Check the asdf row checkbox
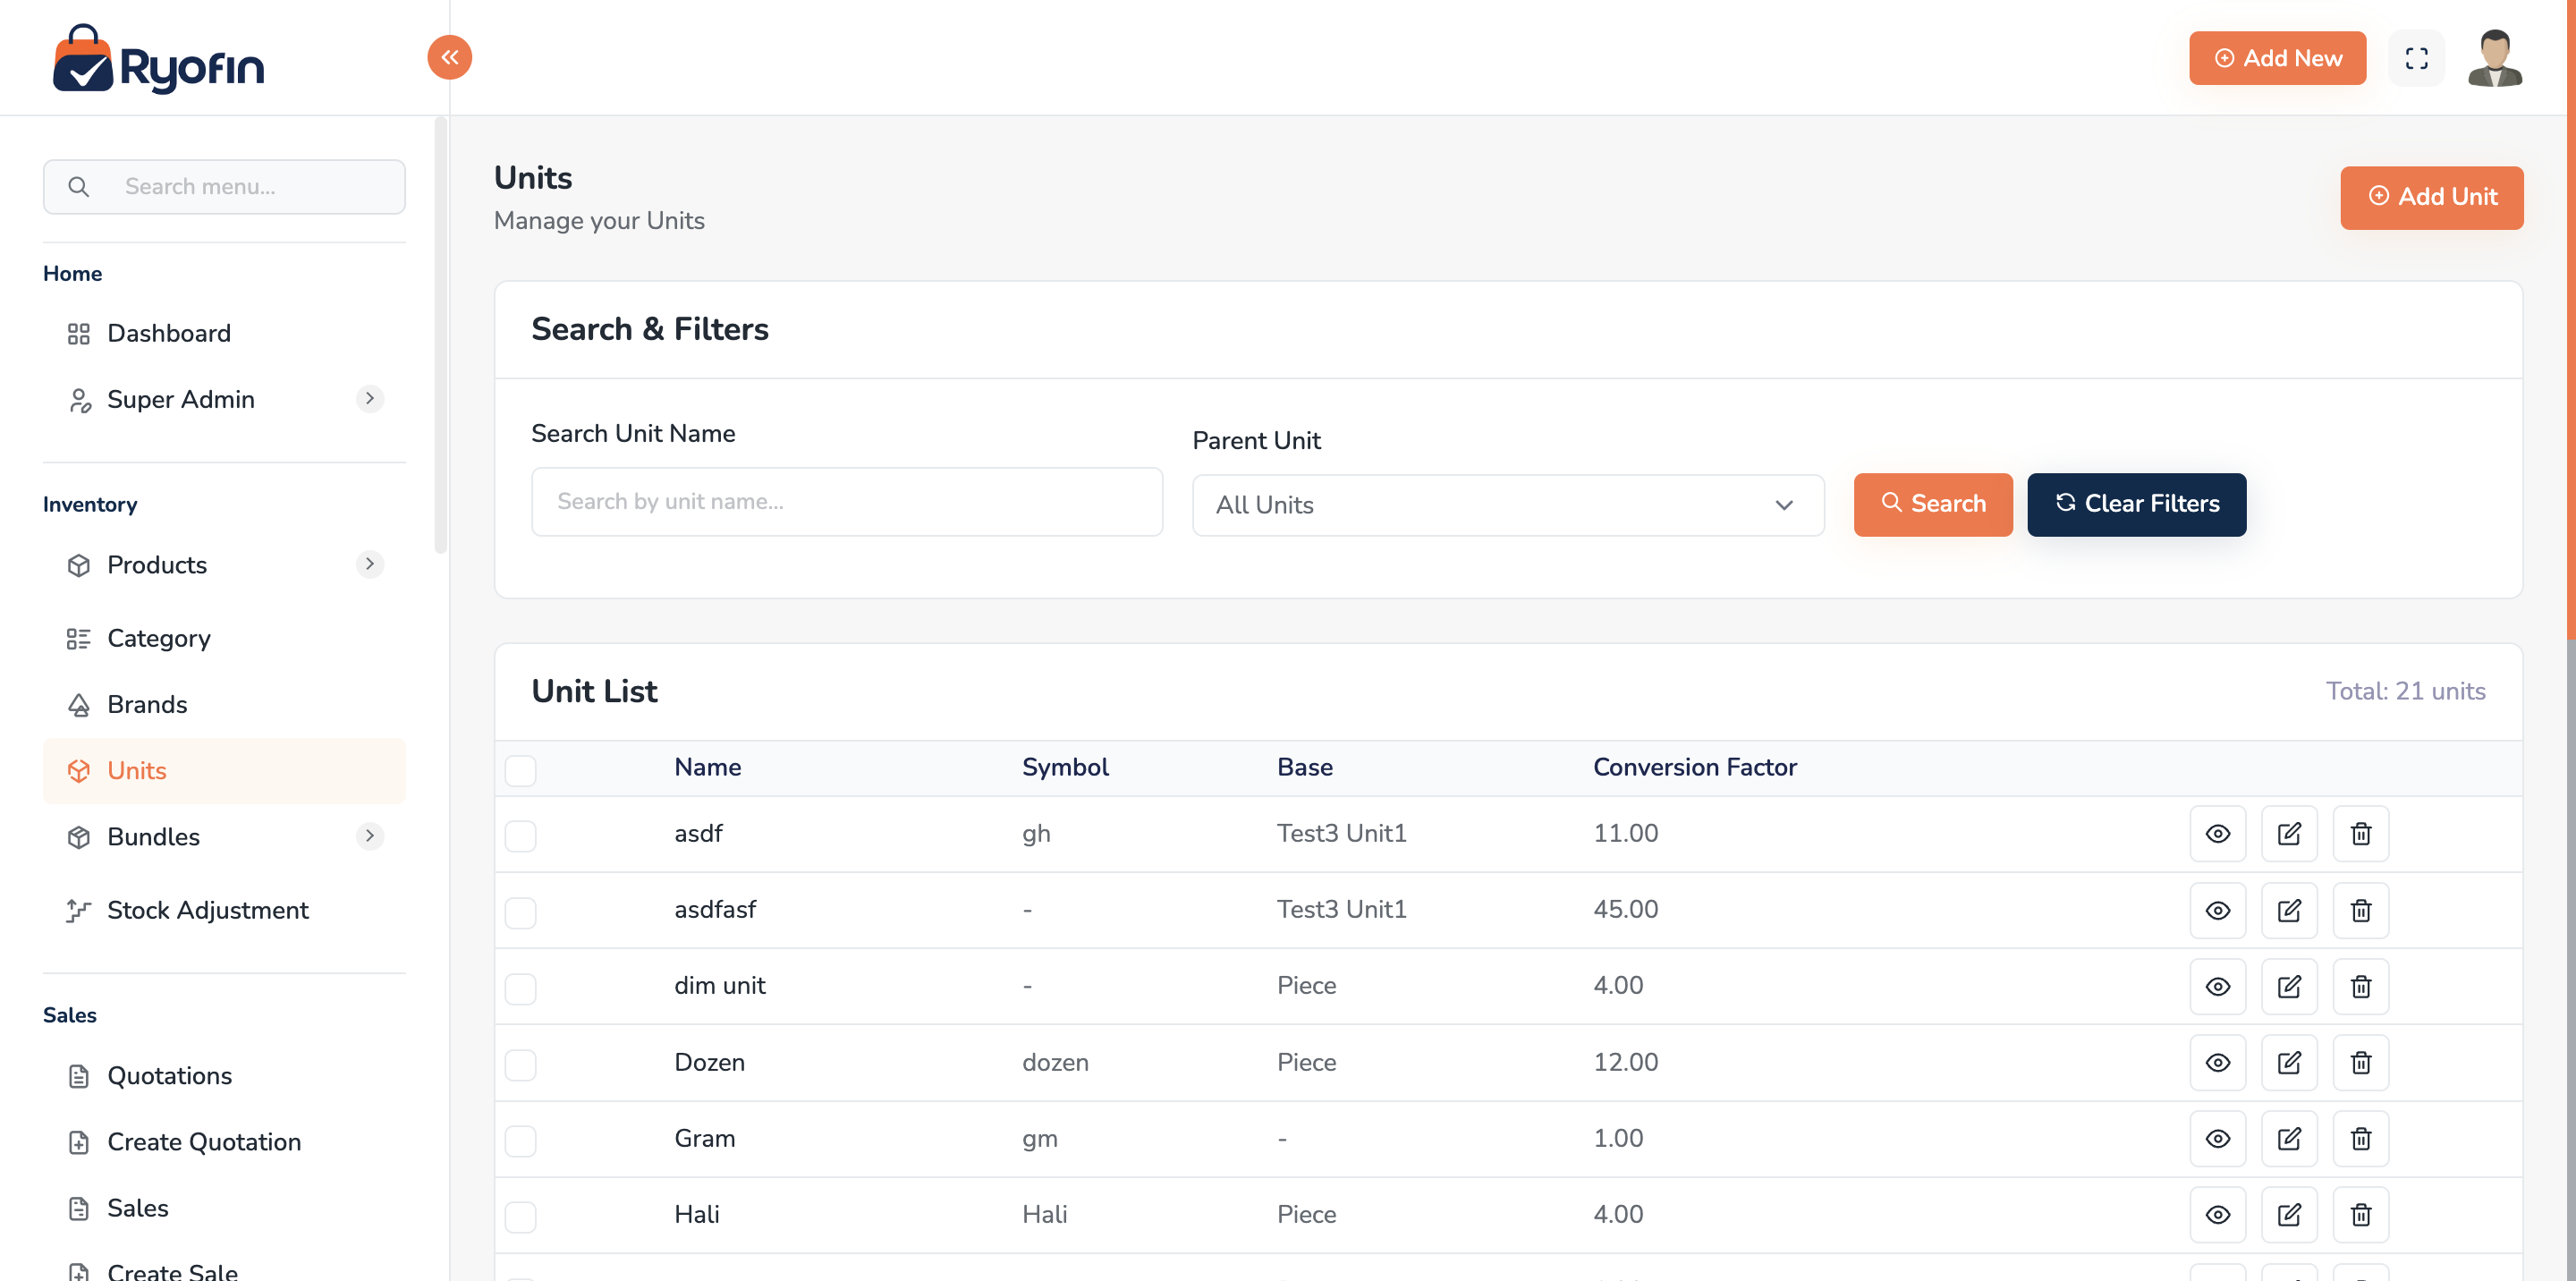The image size is (2576, 1281). coord(520,835)
